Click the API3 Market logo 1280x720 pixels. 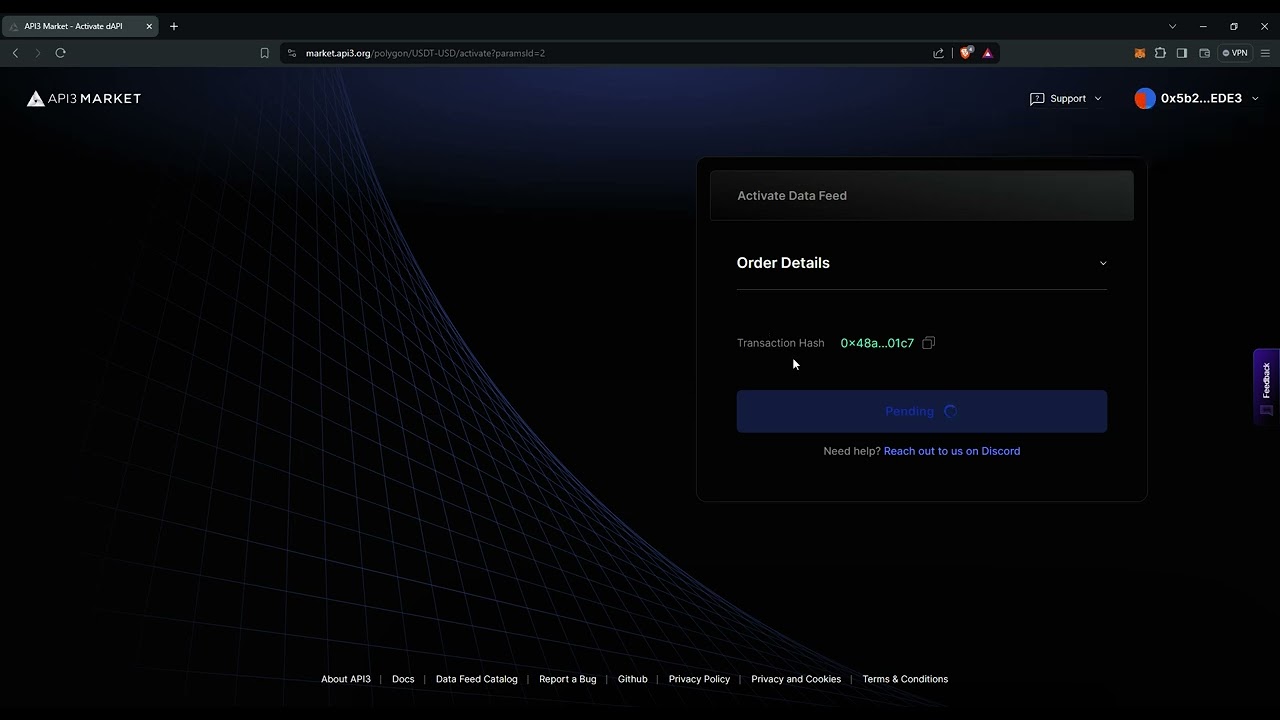tap(84, 98)
